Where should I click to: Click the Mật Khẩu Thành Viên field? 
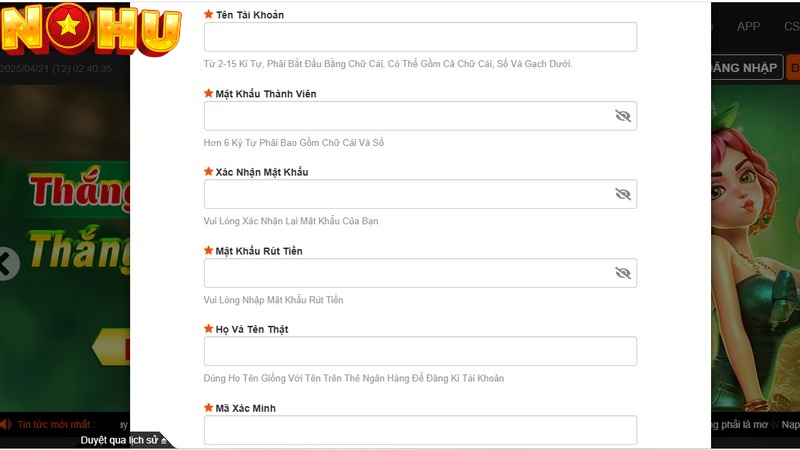point(420,116)
